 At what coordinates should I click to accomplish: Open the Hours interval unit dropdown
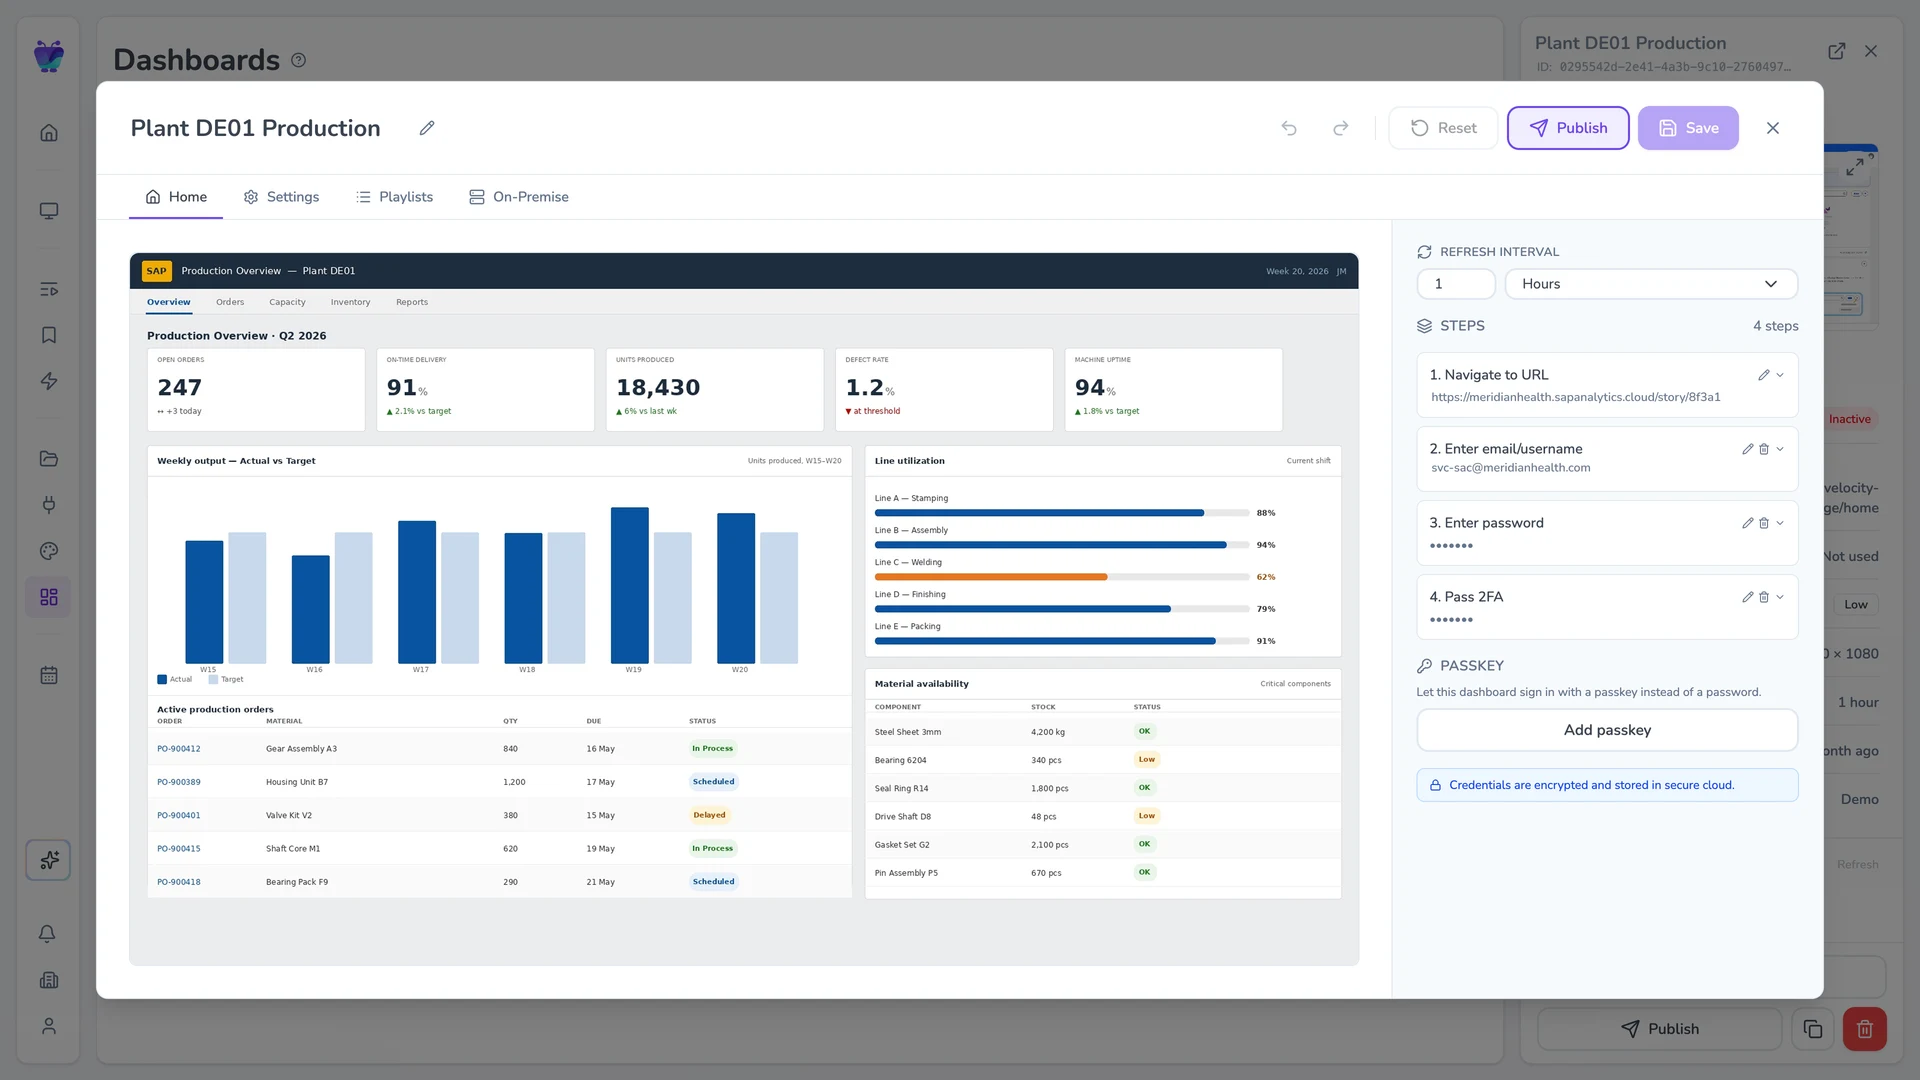tap(1651, 284)
